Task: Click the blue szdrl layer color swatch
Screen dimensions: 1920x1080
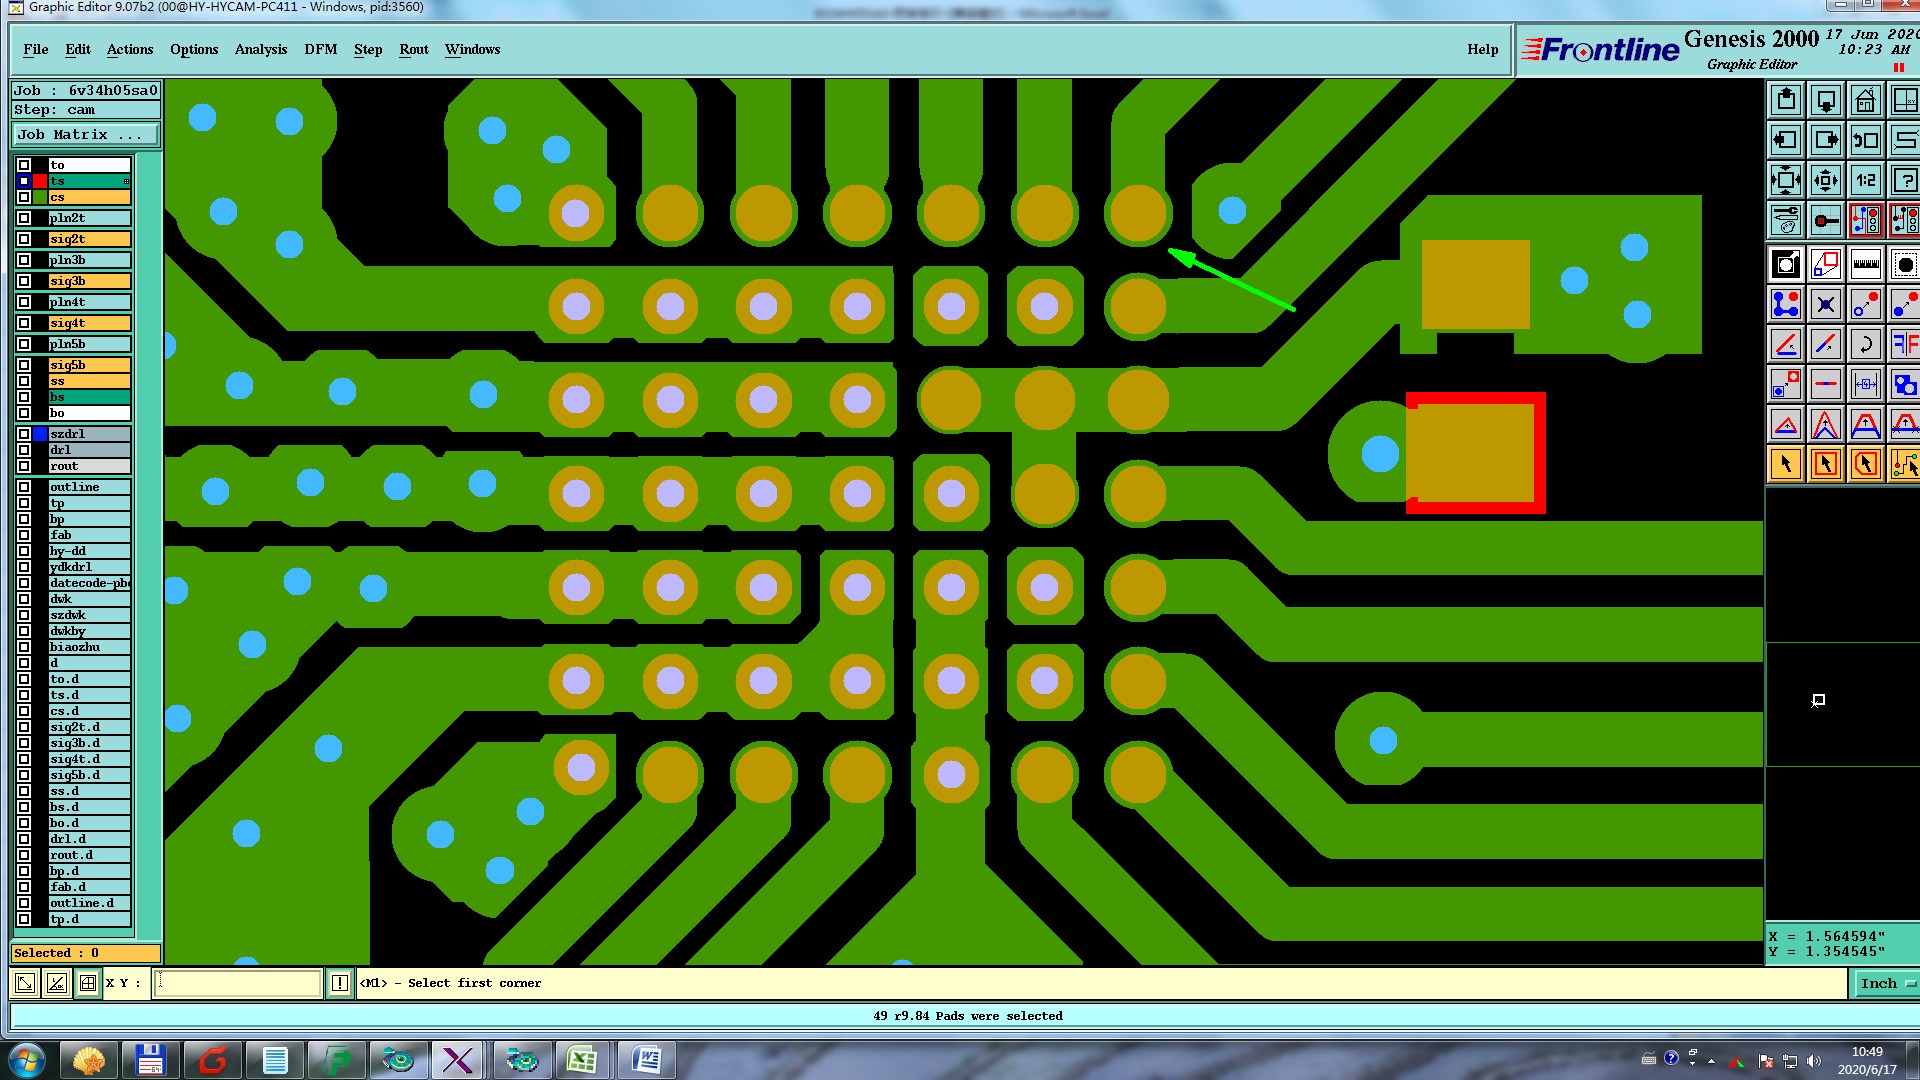Action: [x=40, y=434]
